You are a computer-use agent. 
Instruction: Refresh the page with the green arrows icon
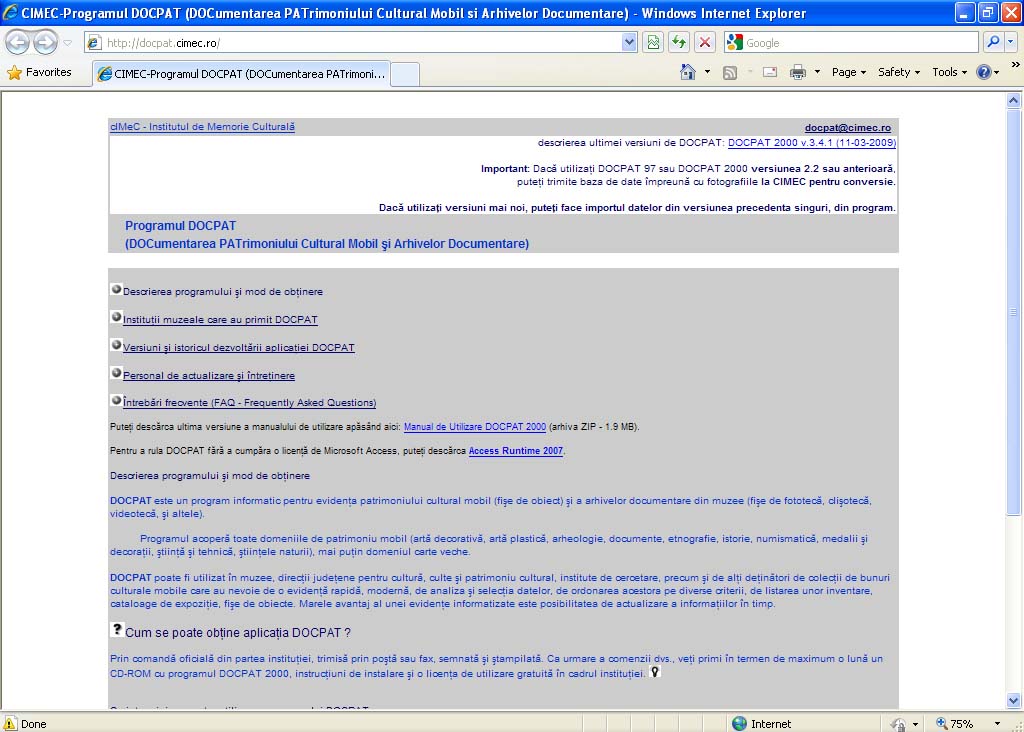coord(679,43)
